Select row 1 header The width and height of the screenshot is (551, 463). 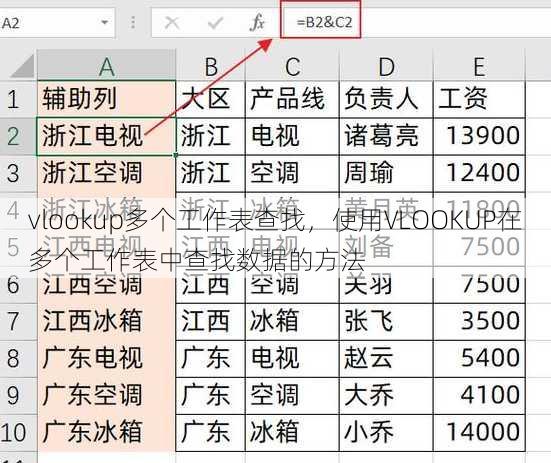coord(18,99)
